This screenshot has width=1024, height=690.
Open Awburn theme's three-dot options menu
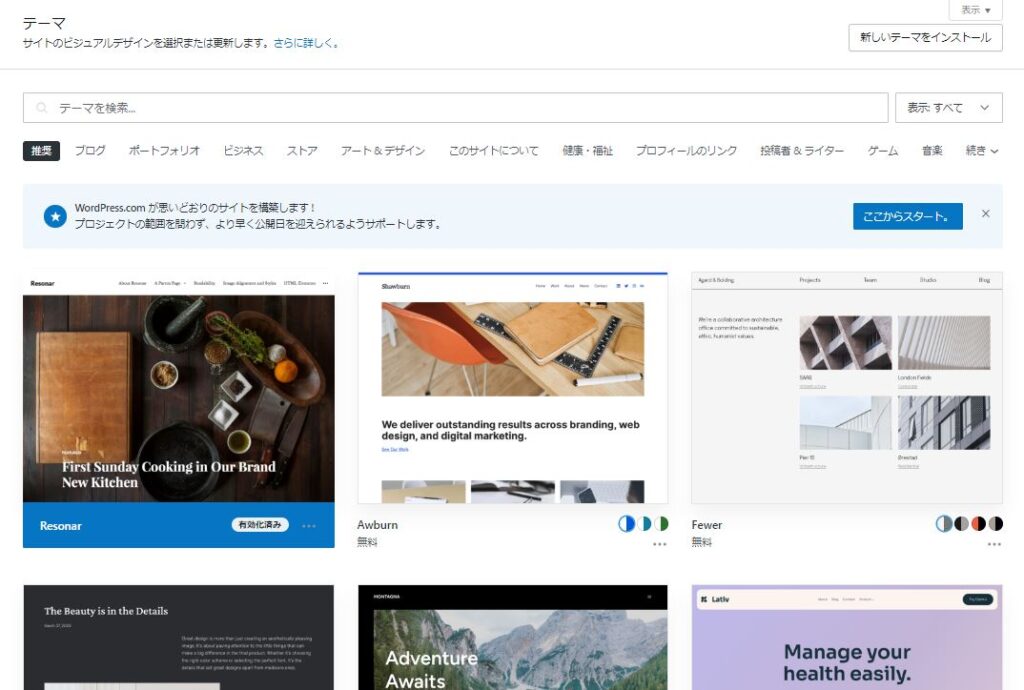pos(659,544)
